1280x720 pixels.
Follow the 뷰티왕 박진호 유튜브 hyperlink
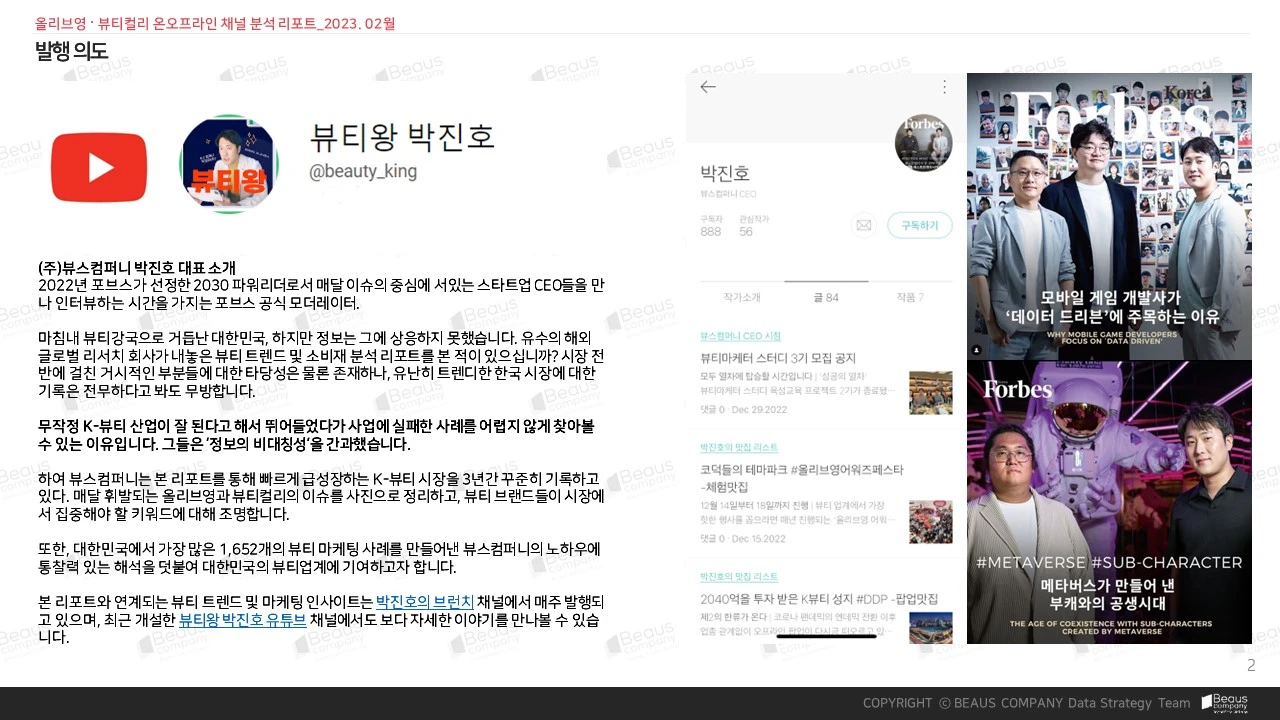click(x=243, y=620)
